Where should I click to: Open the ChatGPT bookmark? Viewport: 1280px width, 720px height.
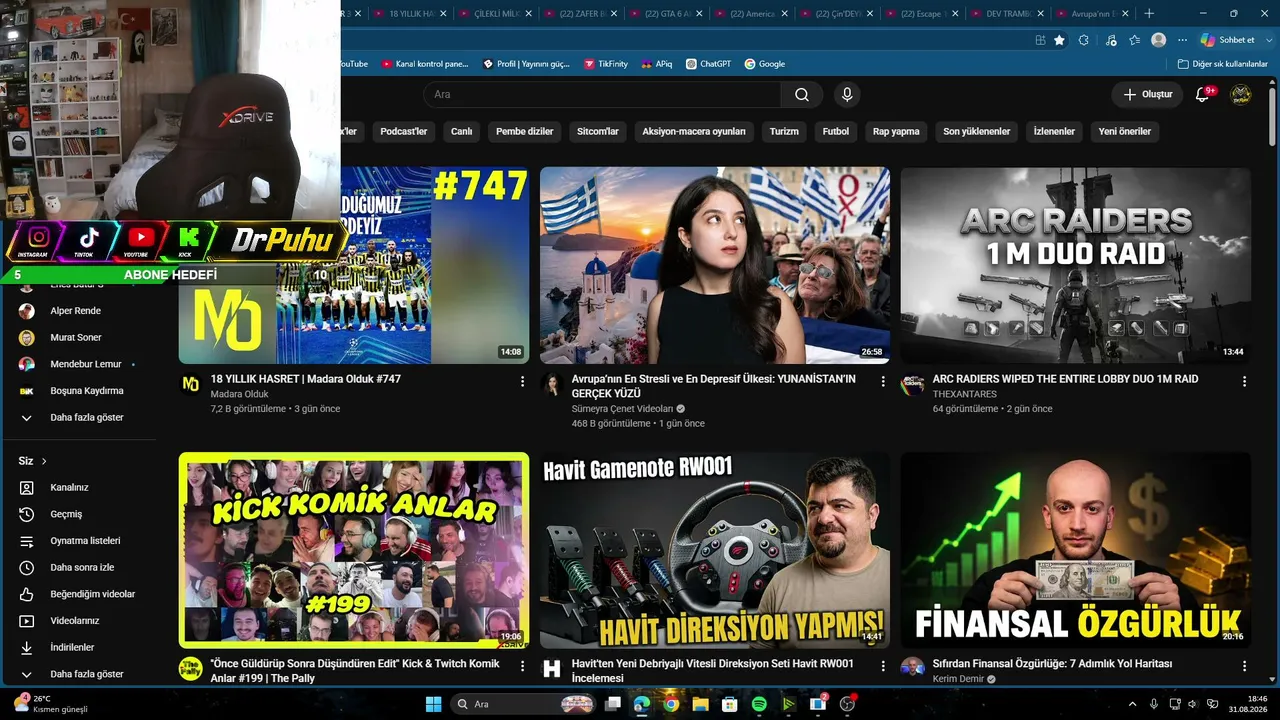click(x=709, y=64)
